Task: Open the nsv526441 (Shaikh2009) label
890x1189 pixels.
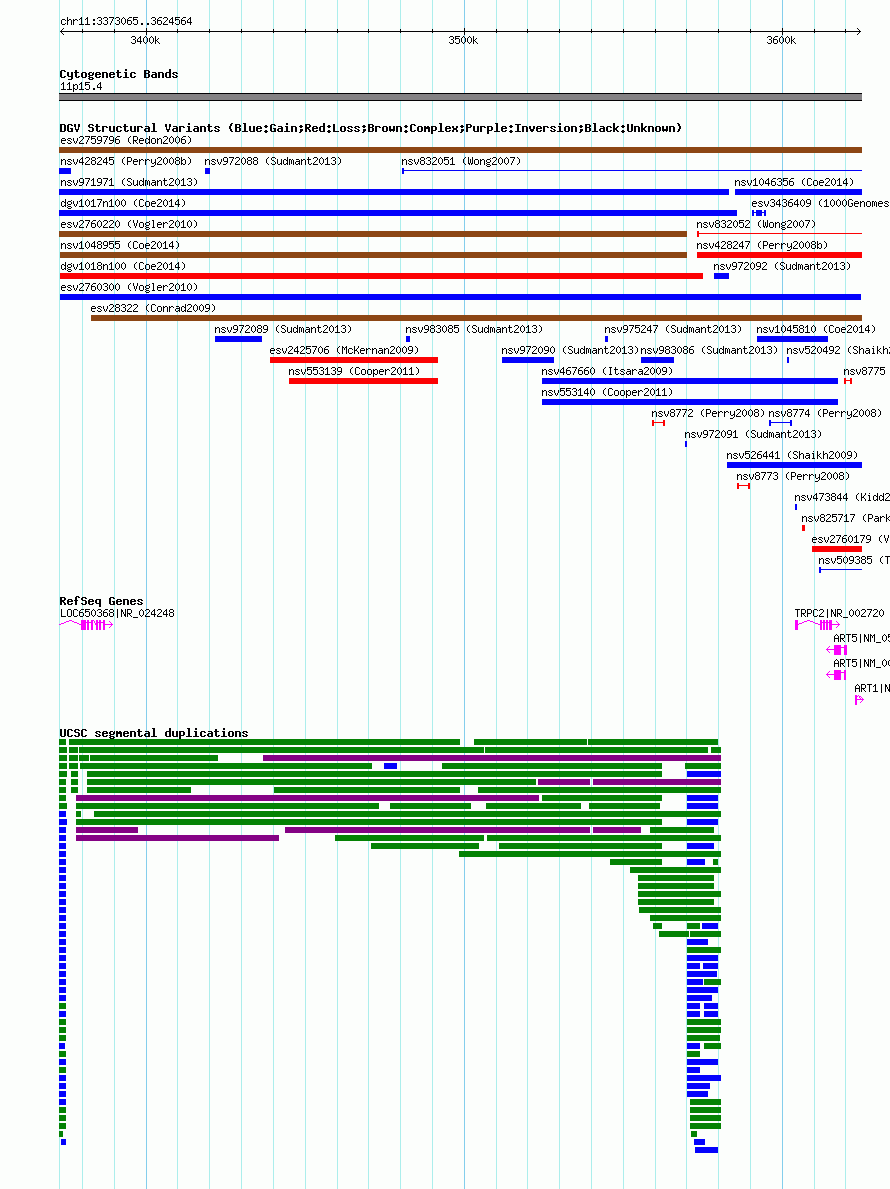Action: click(x=792, y=456)
